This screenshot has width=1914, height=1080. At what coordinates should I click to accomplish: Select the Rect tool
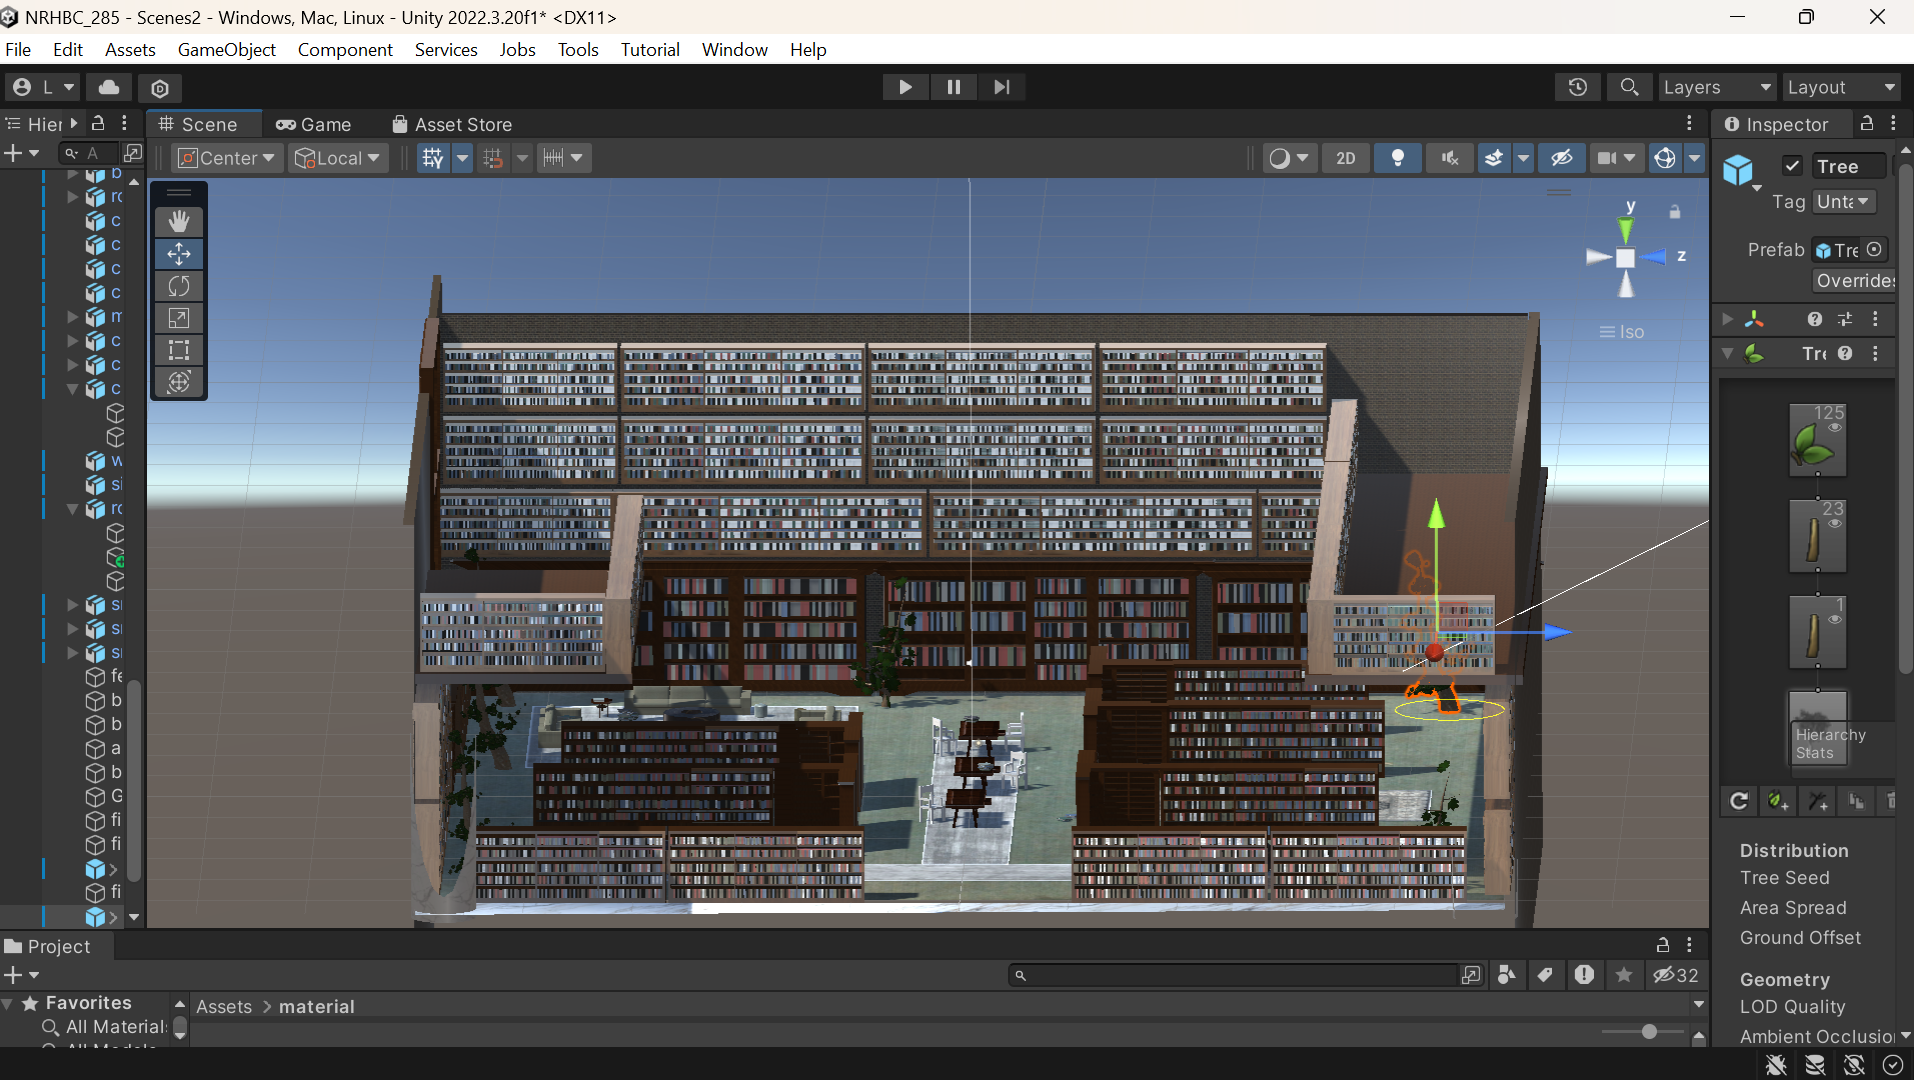179,350
